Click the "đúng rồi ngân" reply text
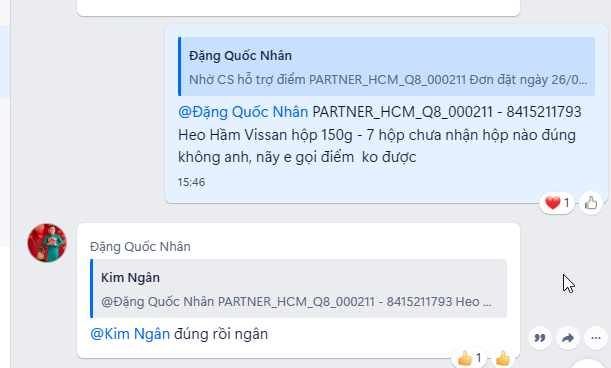 pyautogui.click(x=221, y=334)
